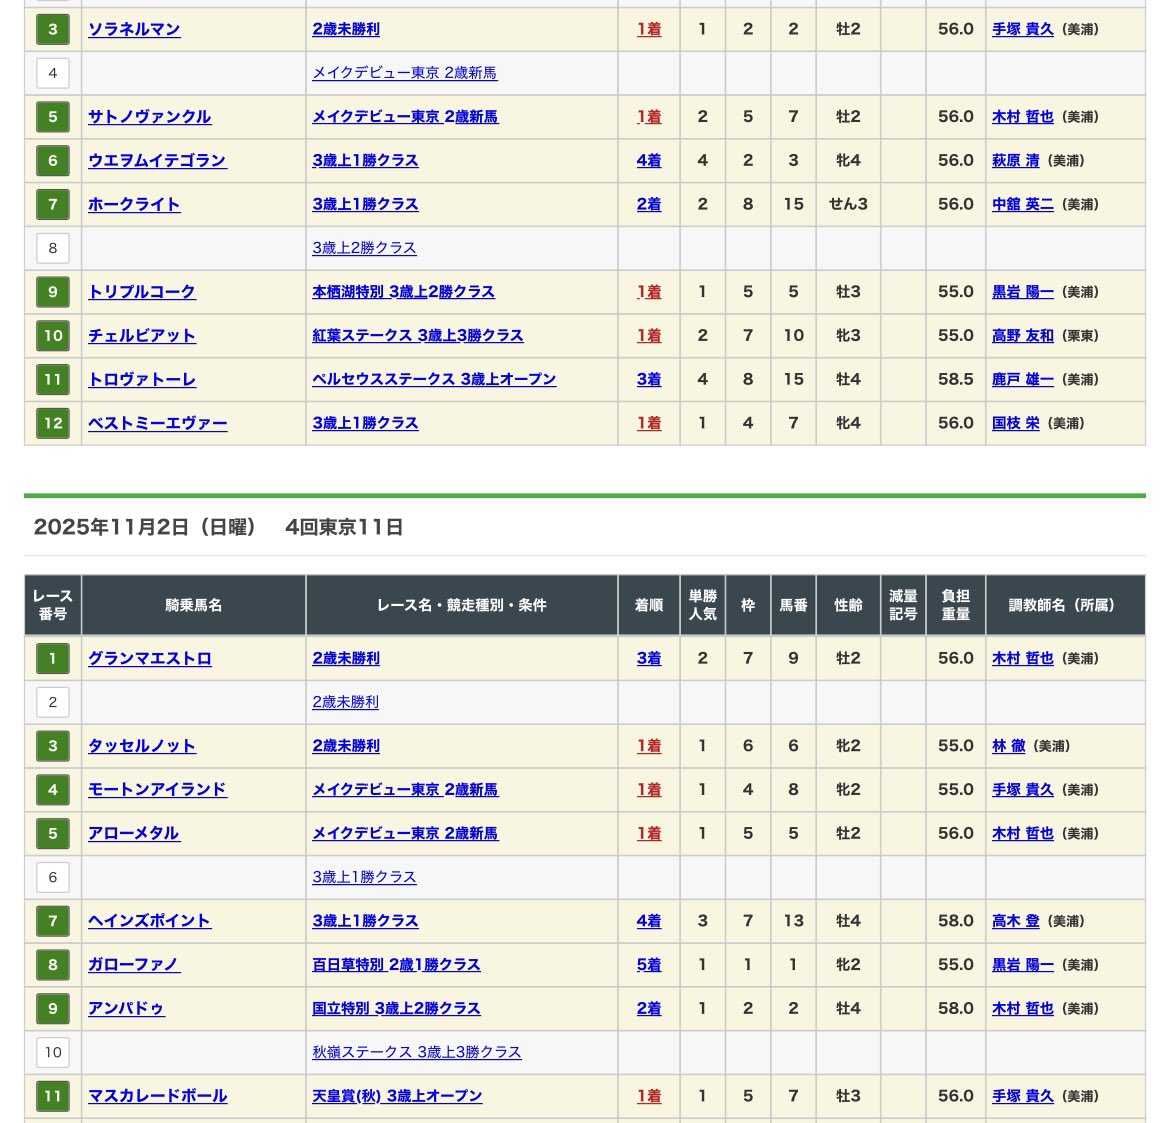This screenshot has height=1123, width=1170.
Task: Open 2歳未勝利 link in タッセルノット row
Action: (345, 745)
